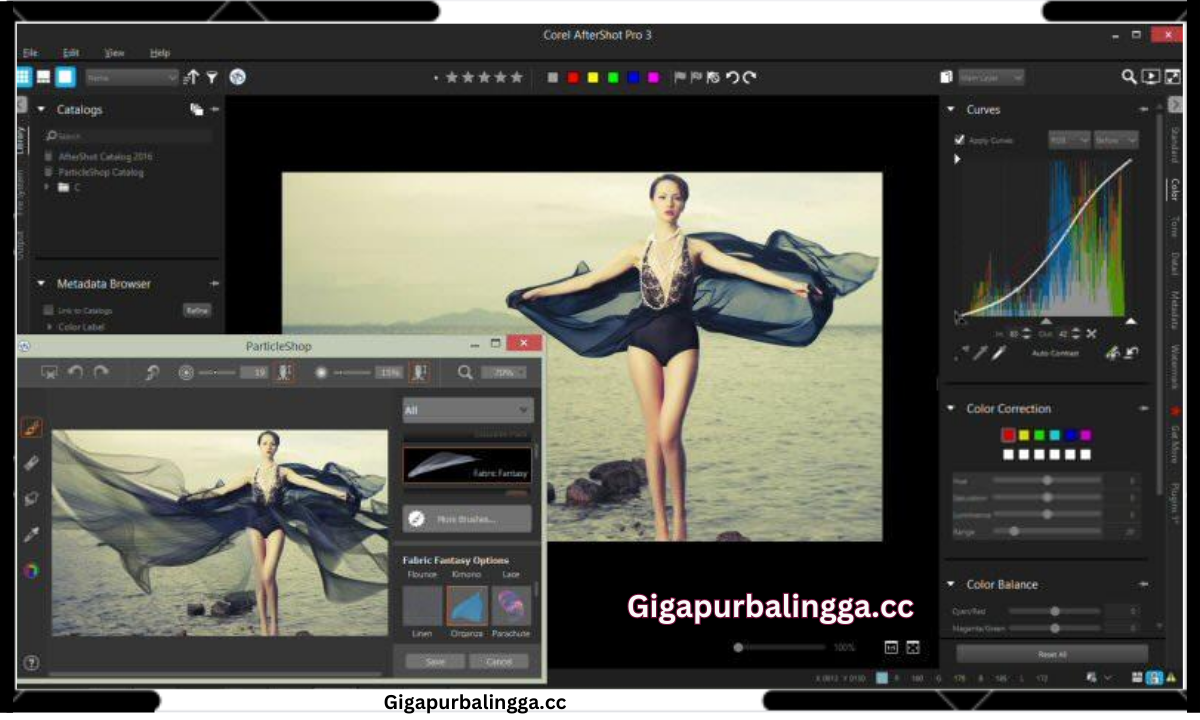Click the Refine button

tap(197, 310)
